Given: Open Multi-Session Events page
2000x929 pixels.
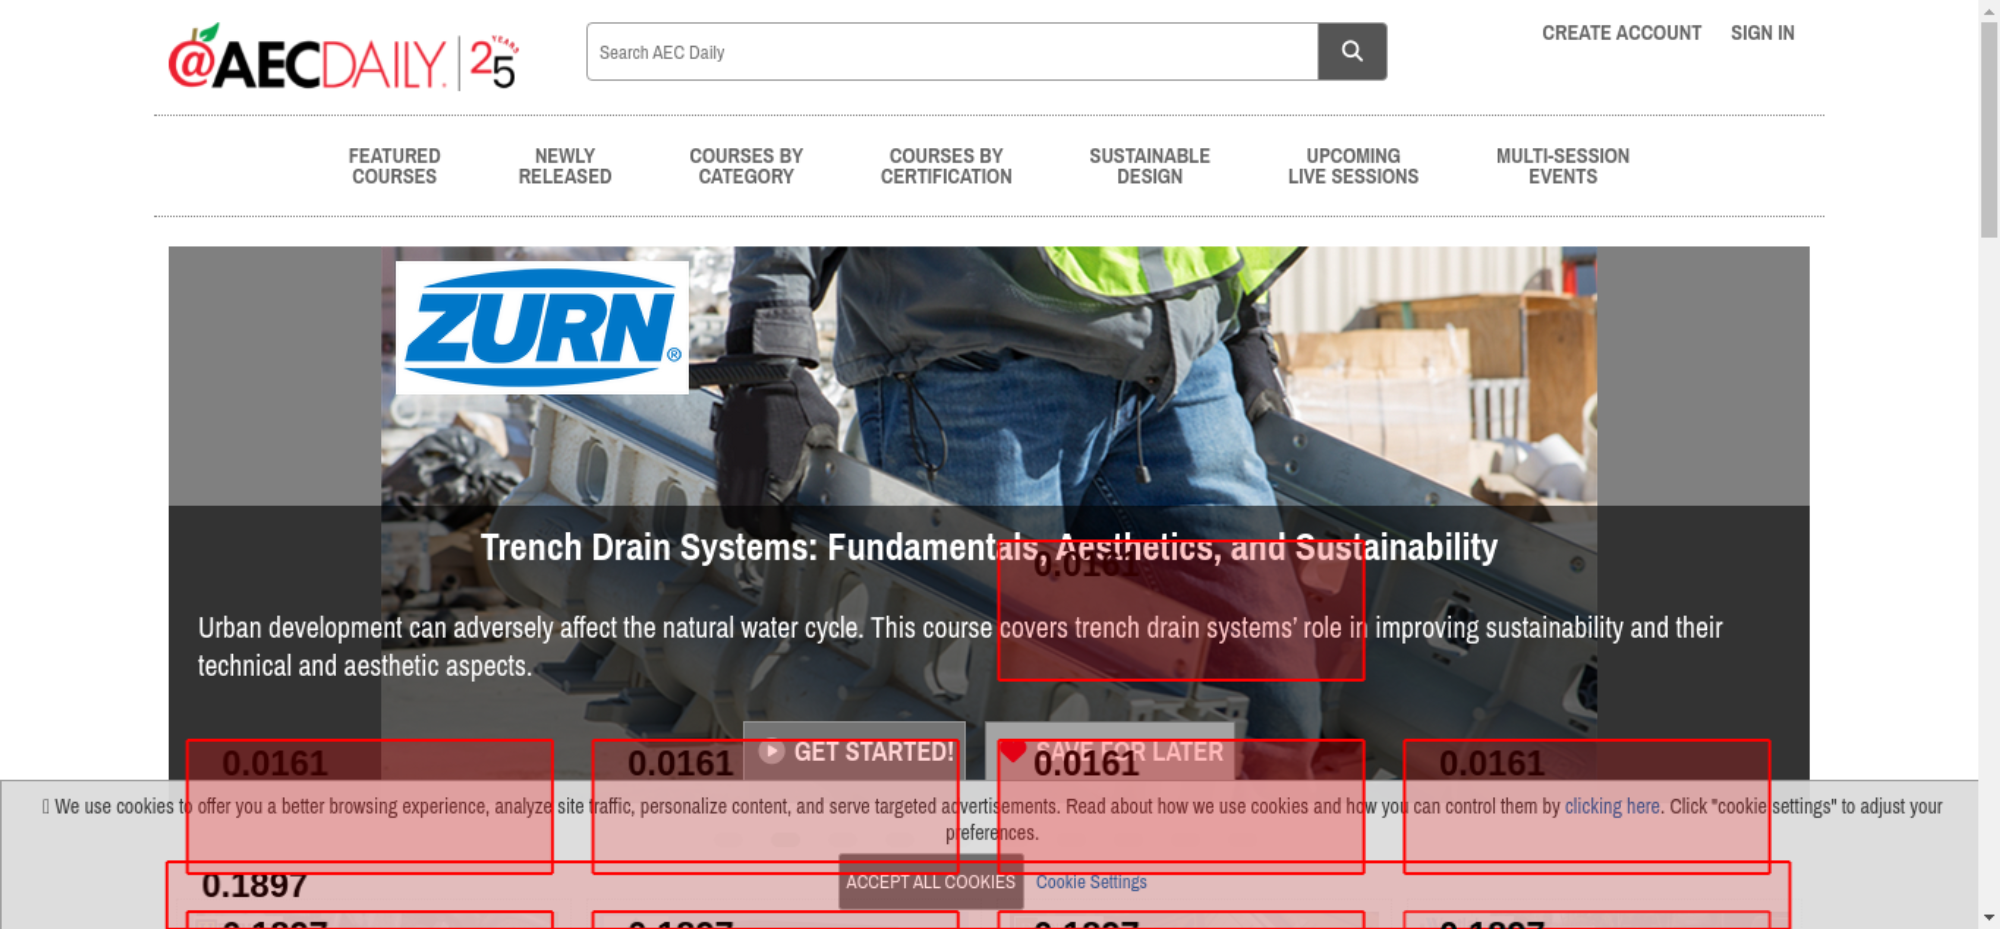Looking at the screenshot, I should pos(1562,166).
